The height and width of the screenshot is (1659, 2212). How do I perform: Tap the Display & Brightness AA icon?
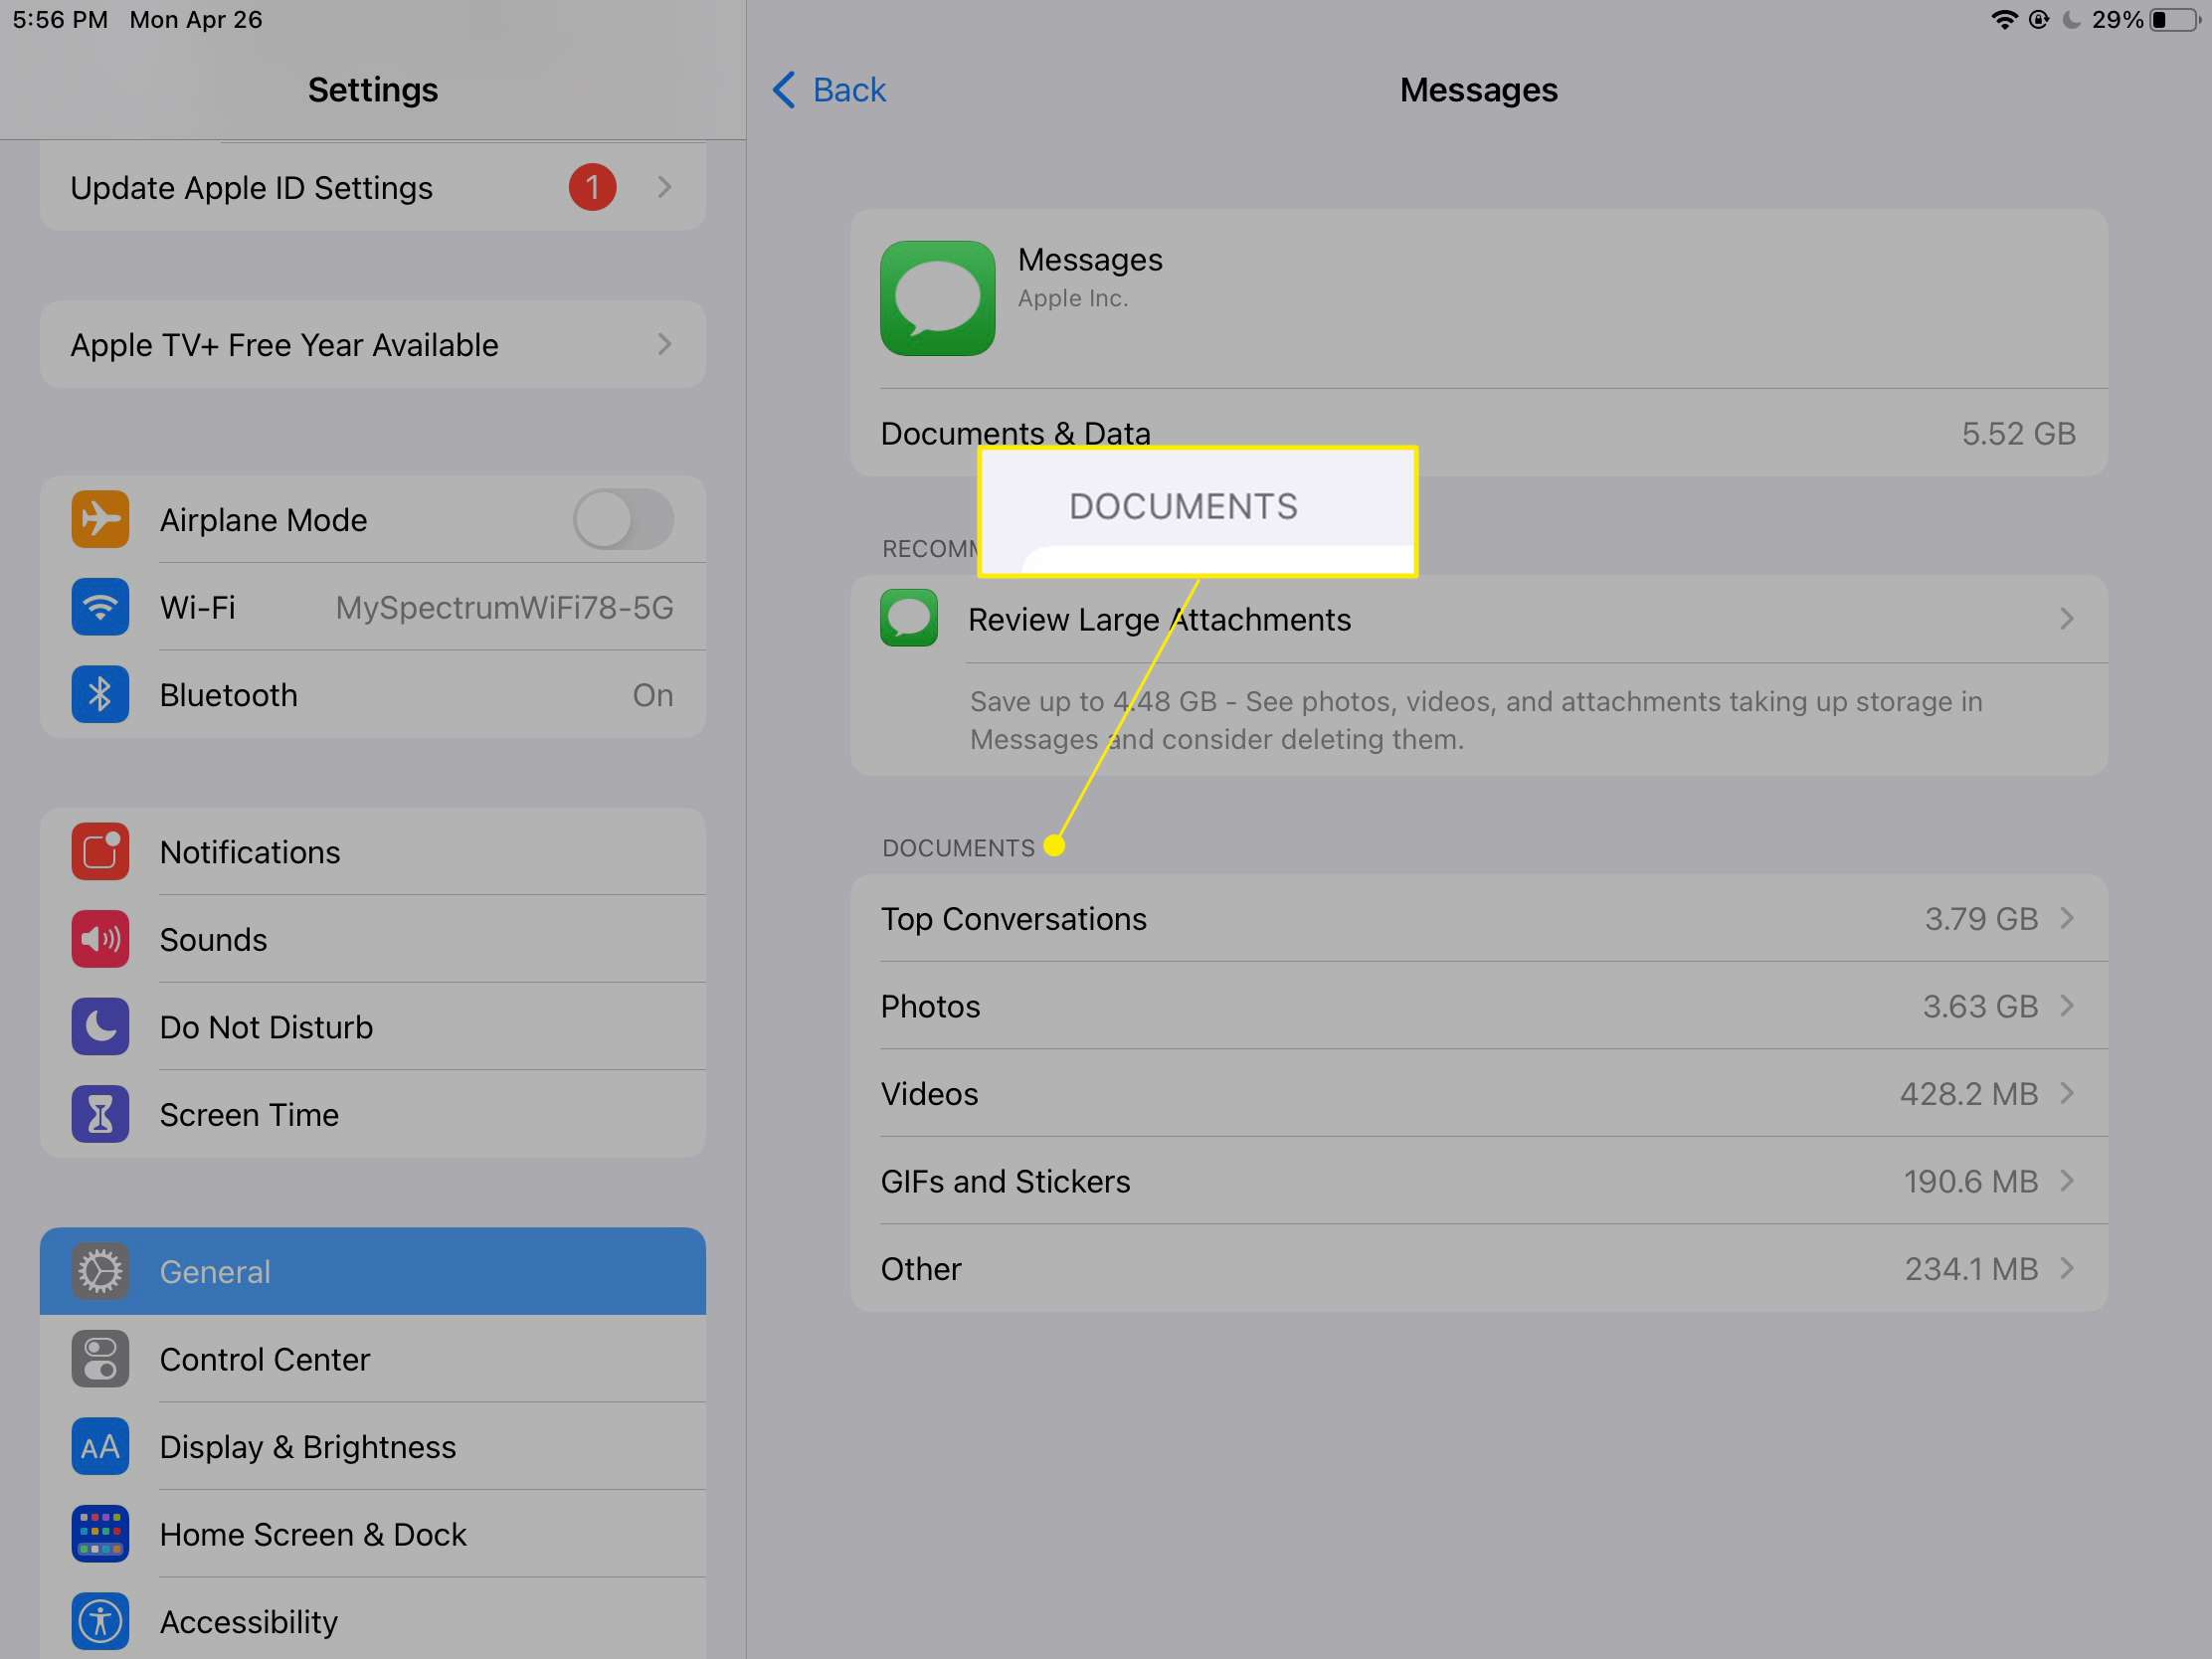(100, 1446)
